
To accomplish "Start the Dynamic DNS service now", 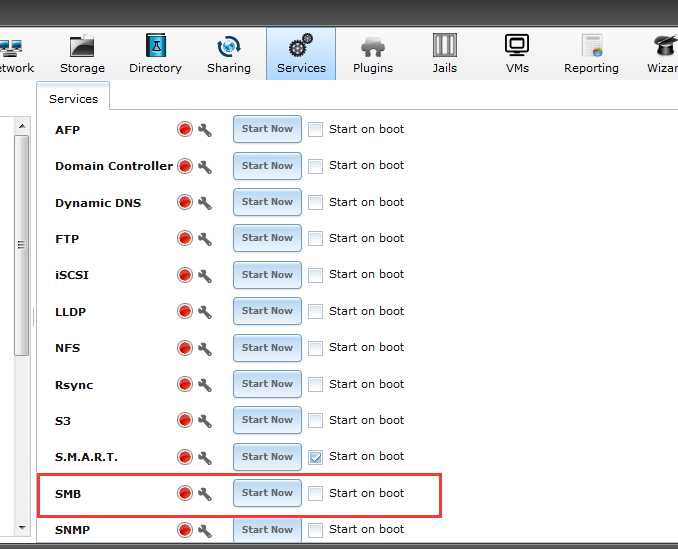I will [x=267, y=202].
